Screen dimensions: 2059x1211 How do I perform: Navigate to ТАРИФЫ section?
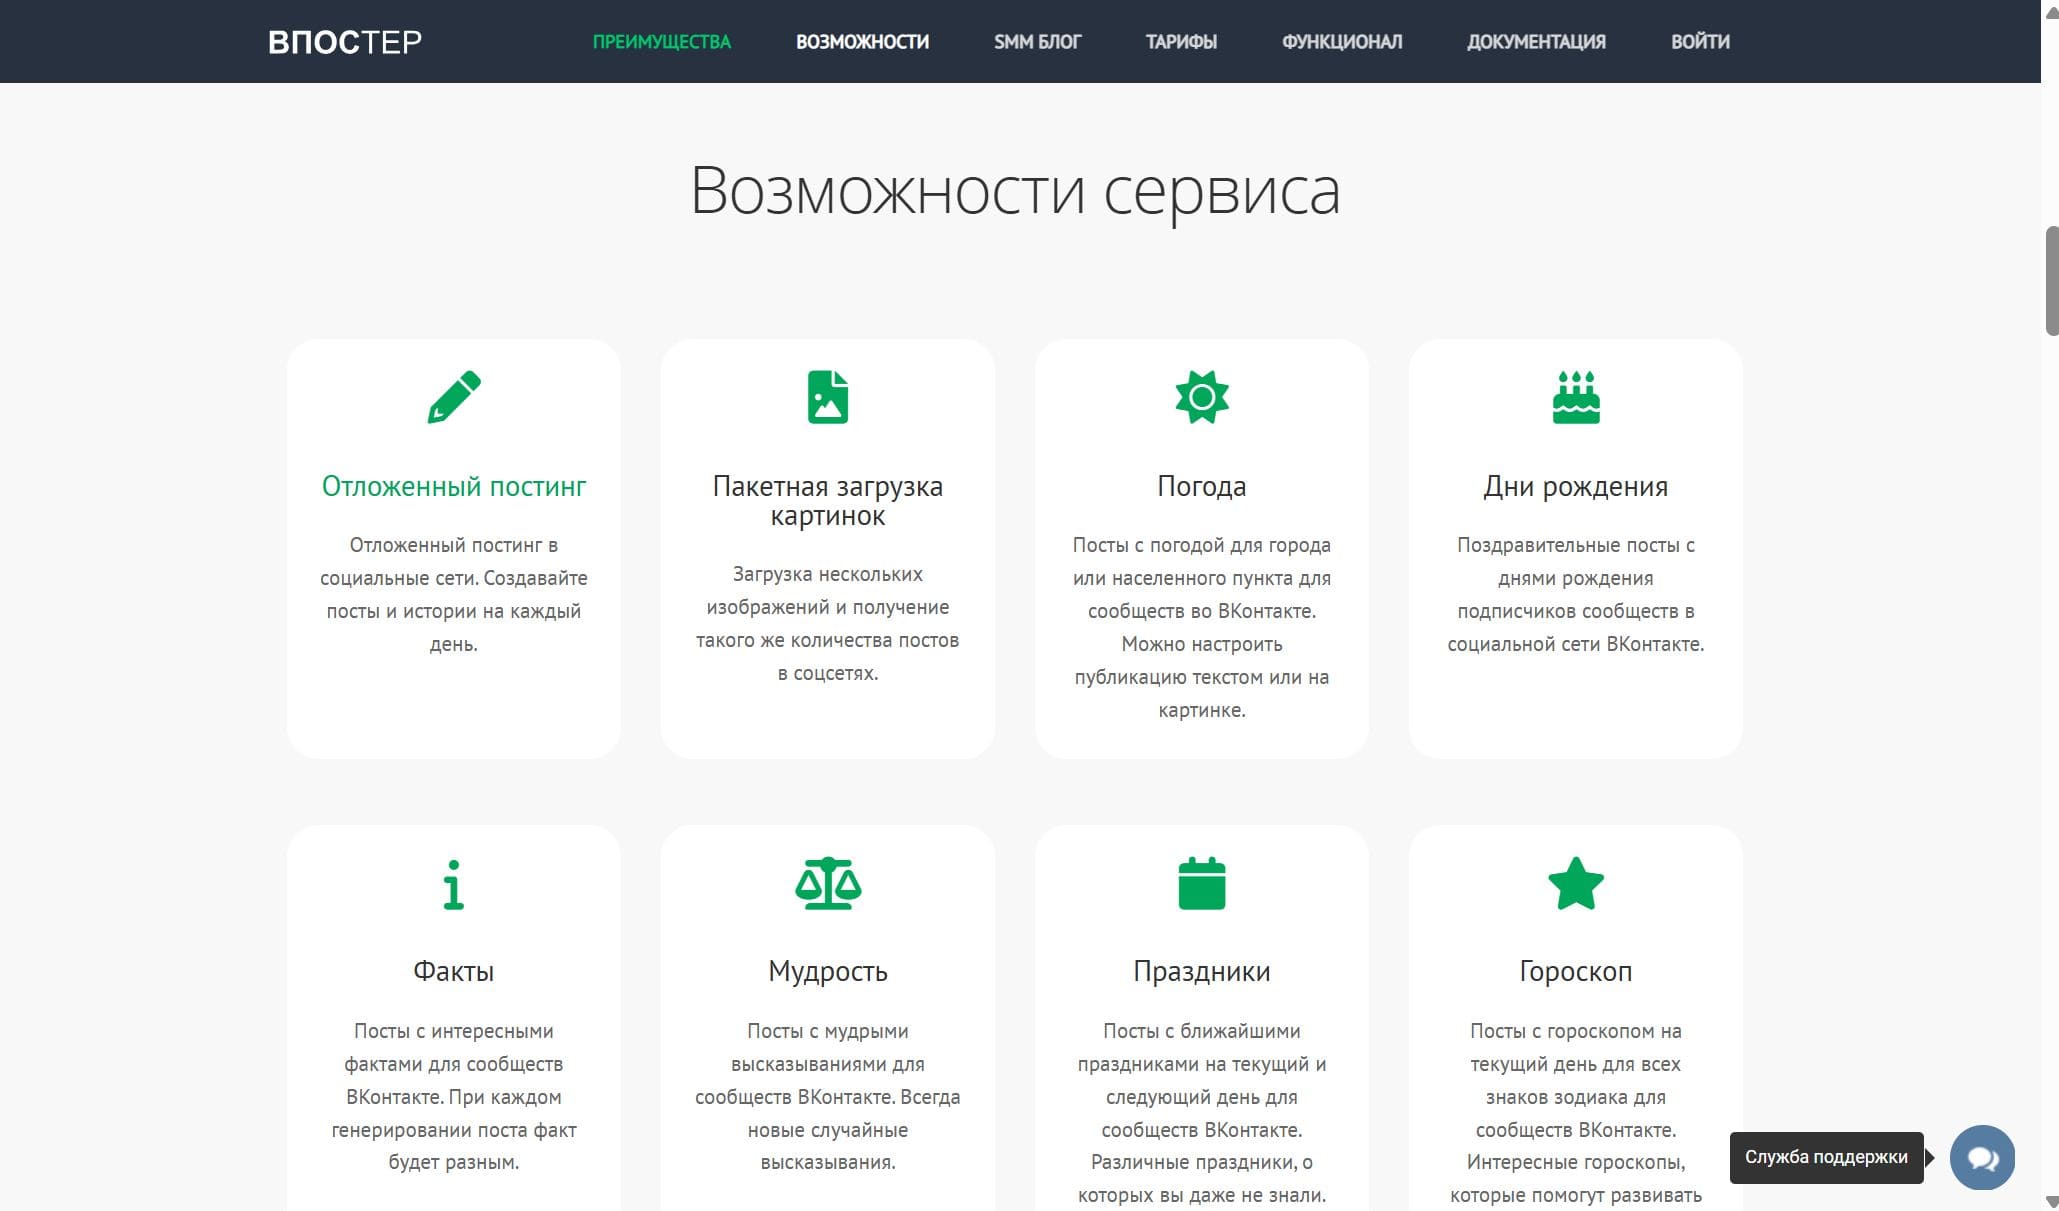click(1181, 42)
